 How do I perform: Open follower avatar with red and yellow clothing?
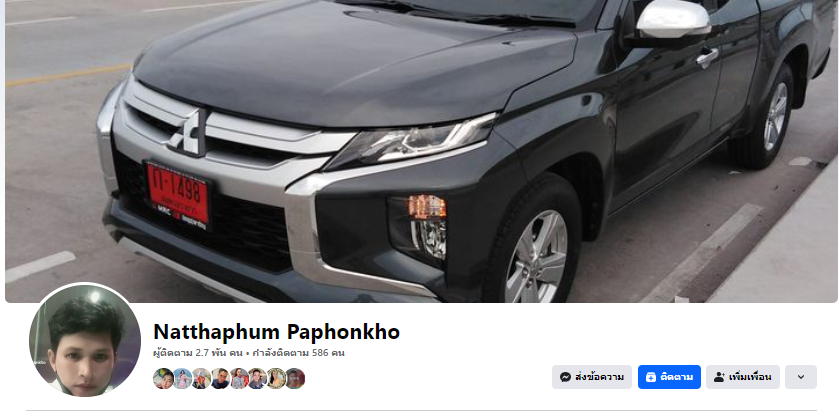pos(201,378)
